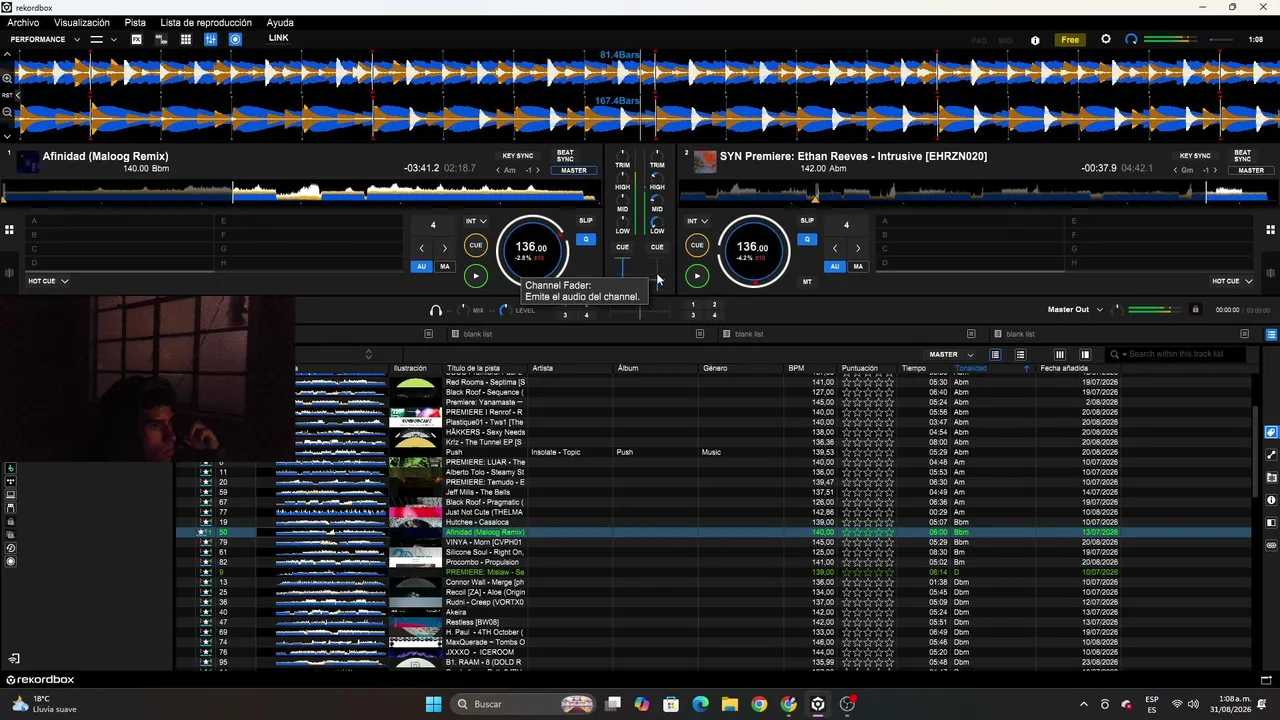Click the Free plan button
This screenshot has height=720, width=1280.
[1070, 40]
